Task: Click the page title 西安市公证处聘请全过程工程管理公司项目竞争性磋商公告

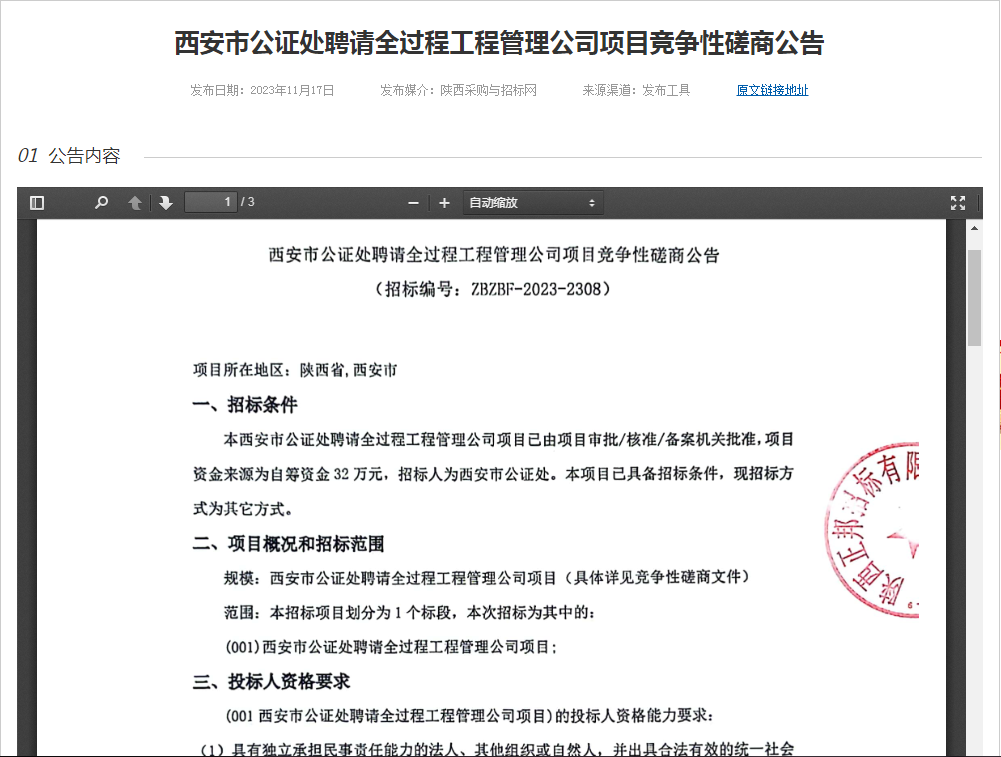Action: click(499, 43)
